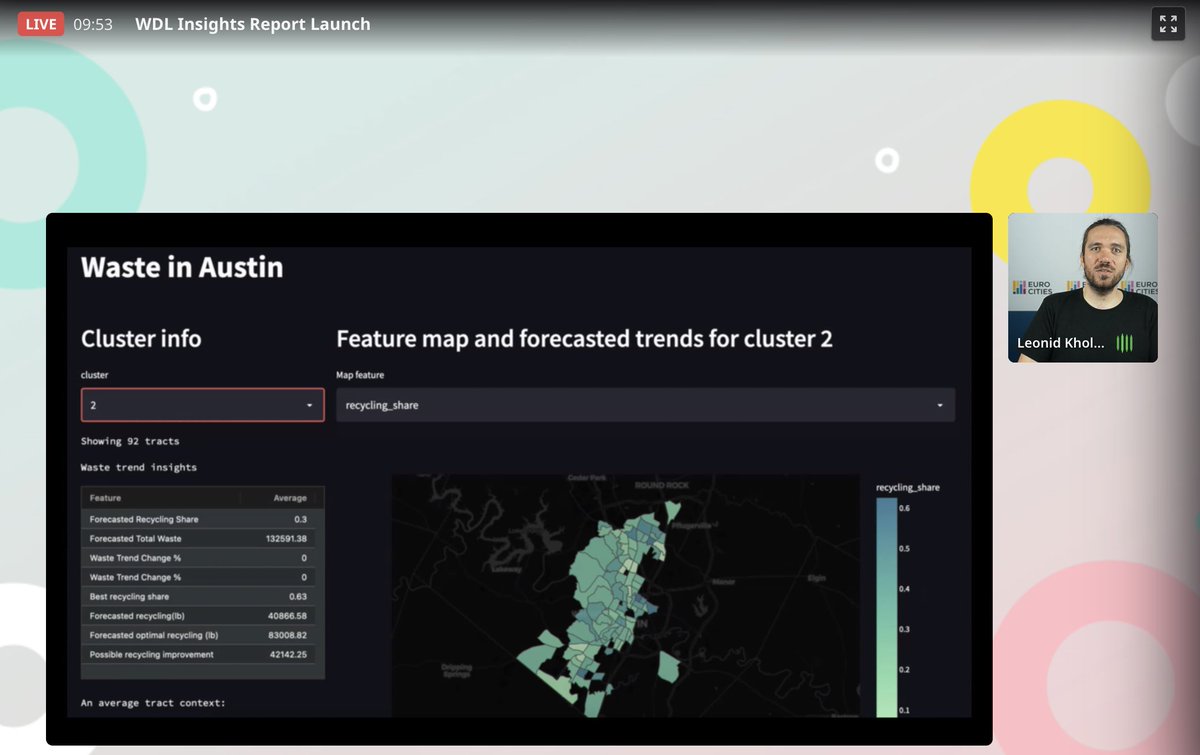Click the WDL Insights Report Launch title
Screen dimensions: 1200x755
pyautogui.click(x=253, y=24)
